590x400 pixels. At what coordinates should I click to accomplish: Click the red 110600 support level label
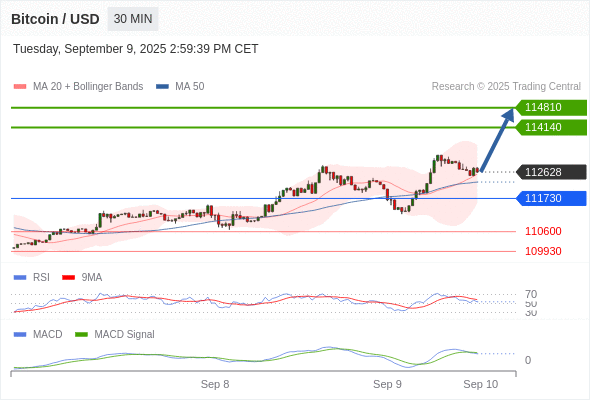pyautogui.click(x=543, y=231)
